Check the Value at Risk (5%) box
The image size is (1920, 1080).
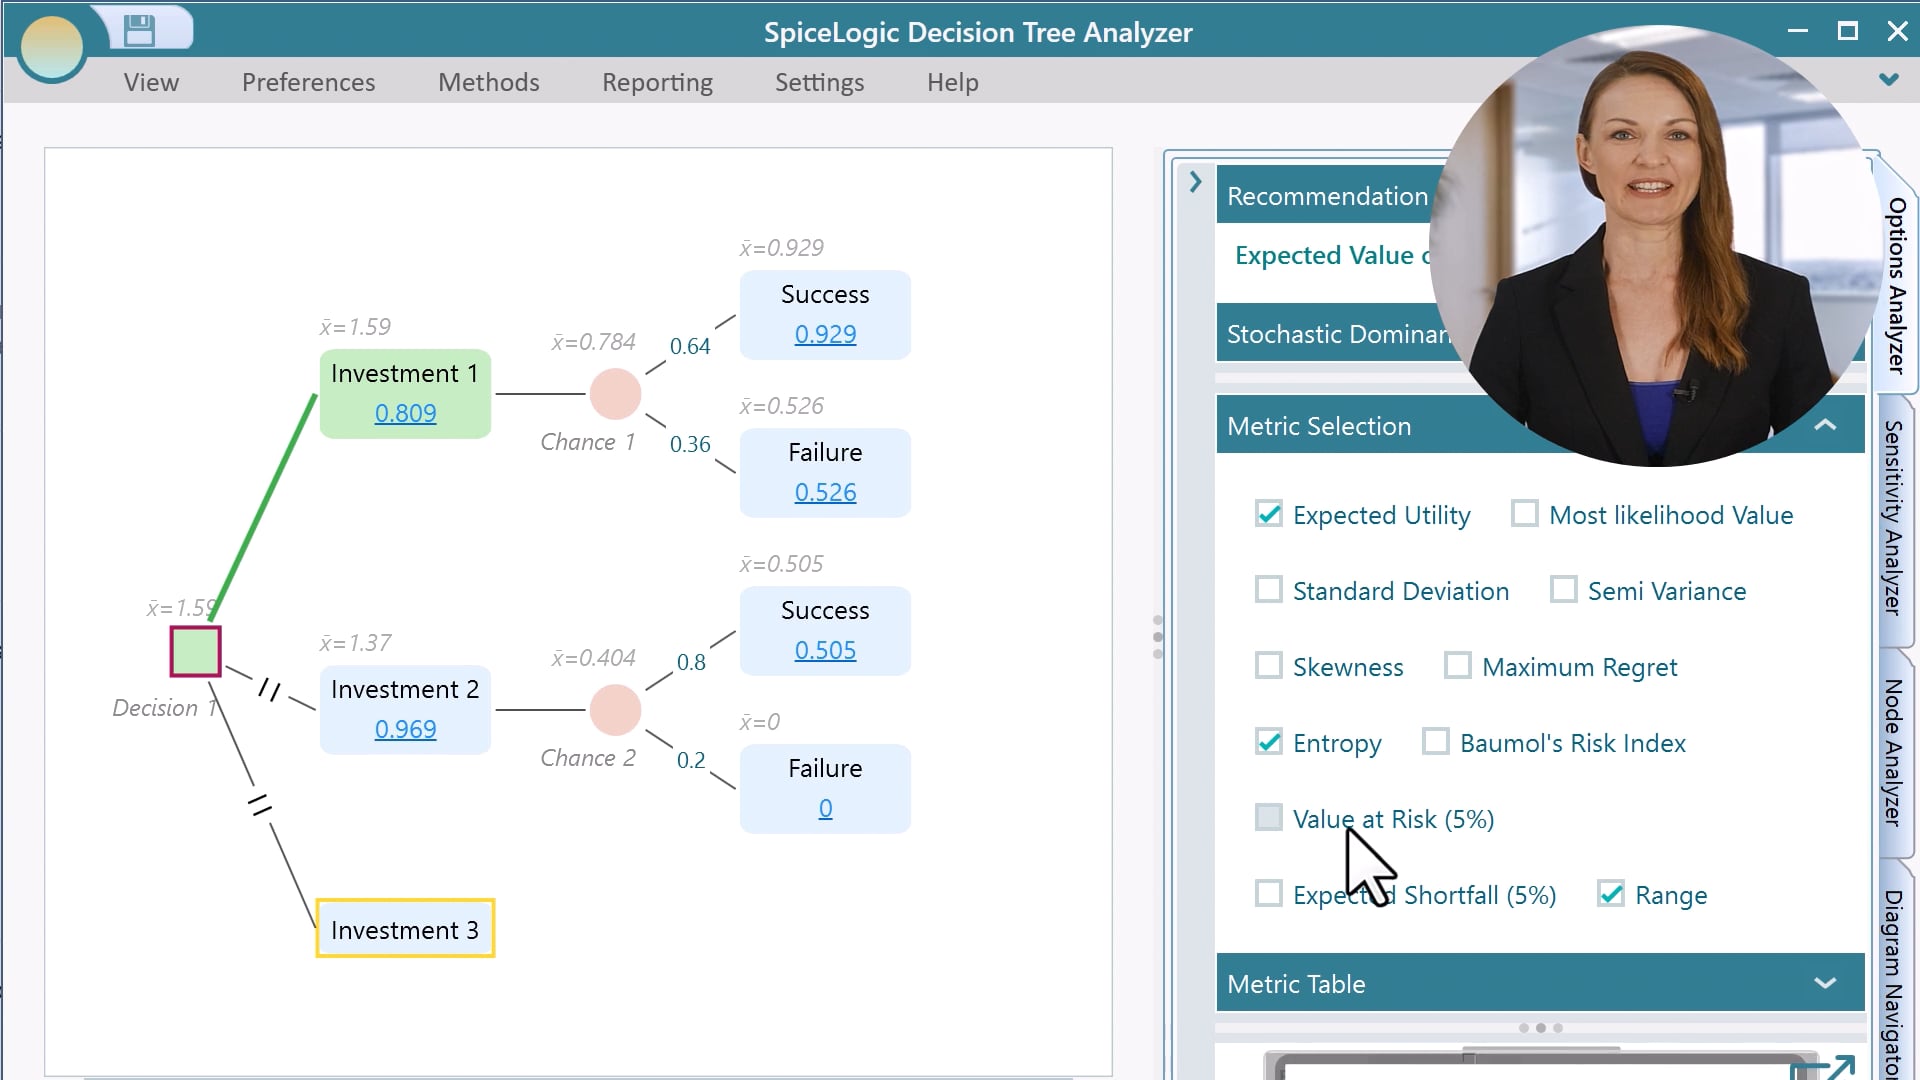coord(1269,818)
